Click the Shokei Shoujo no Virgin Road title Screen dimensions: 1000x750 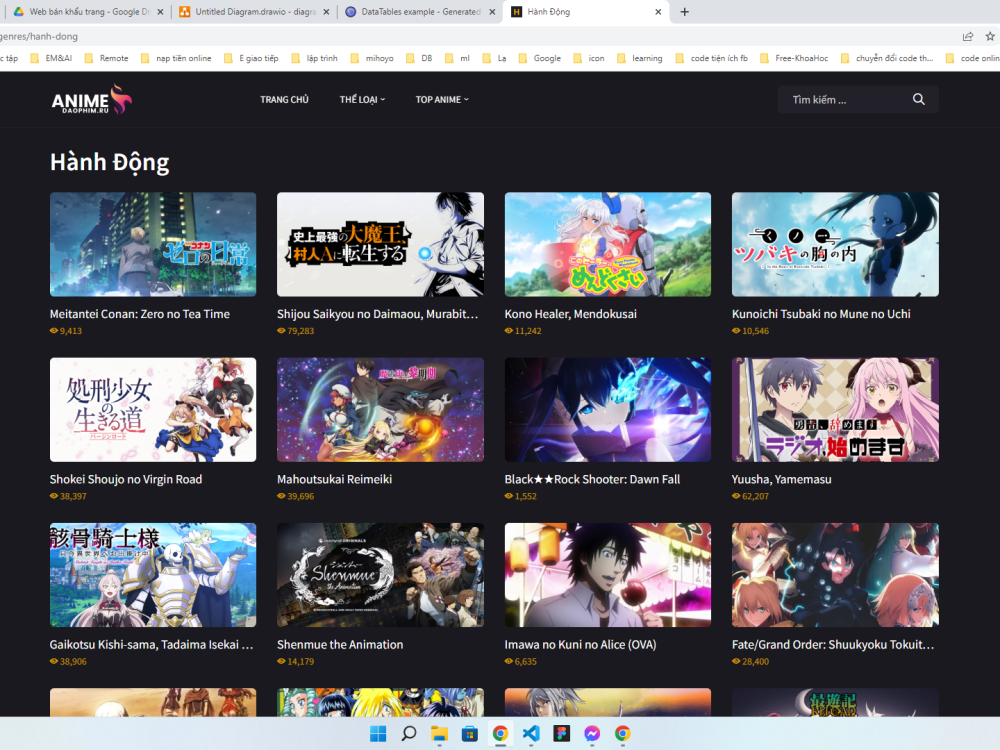tap(126, 479)
